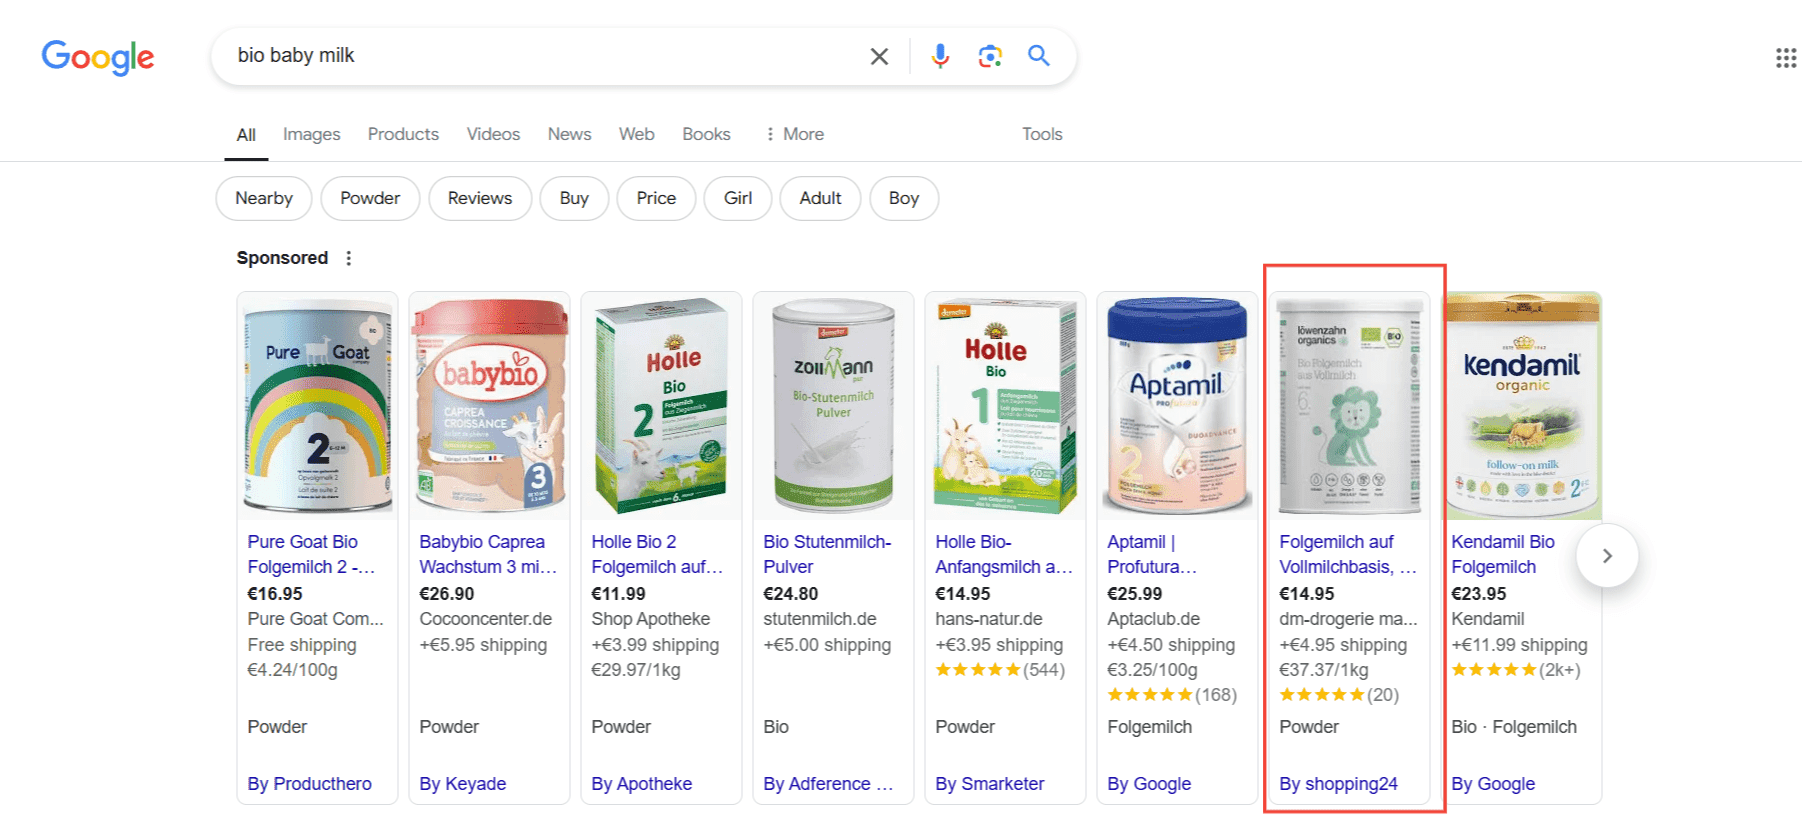Open Kendamil organic product image

(1521, 406)
